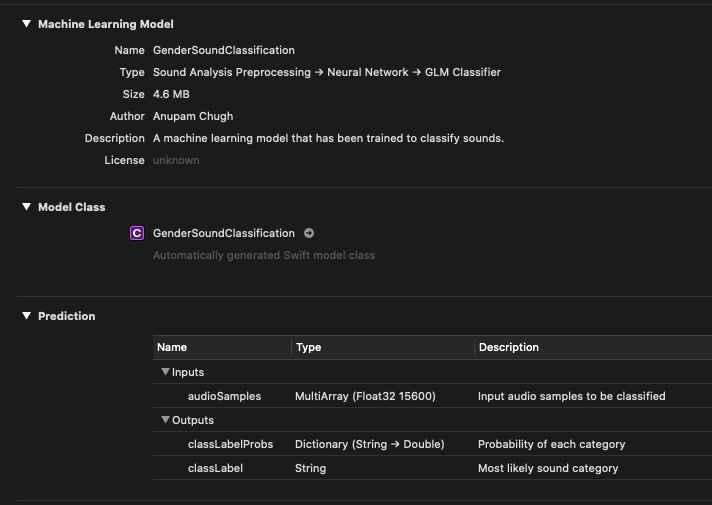Open generated class via arrow icon
712x505 pixels.
coord(309,233)
